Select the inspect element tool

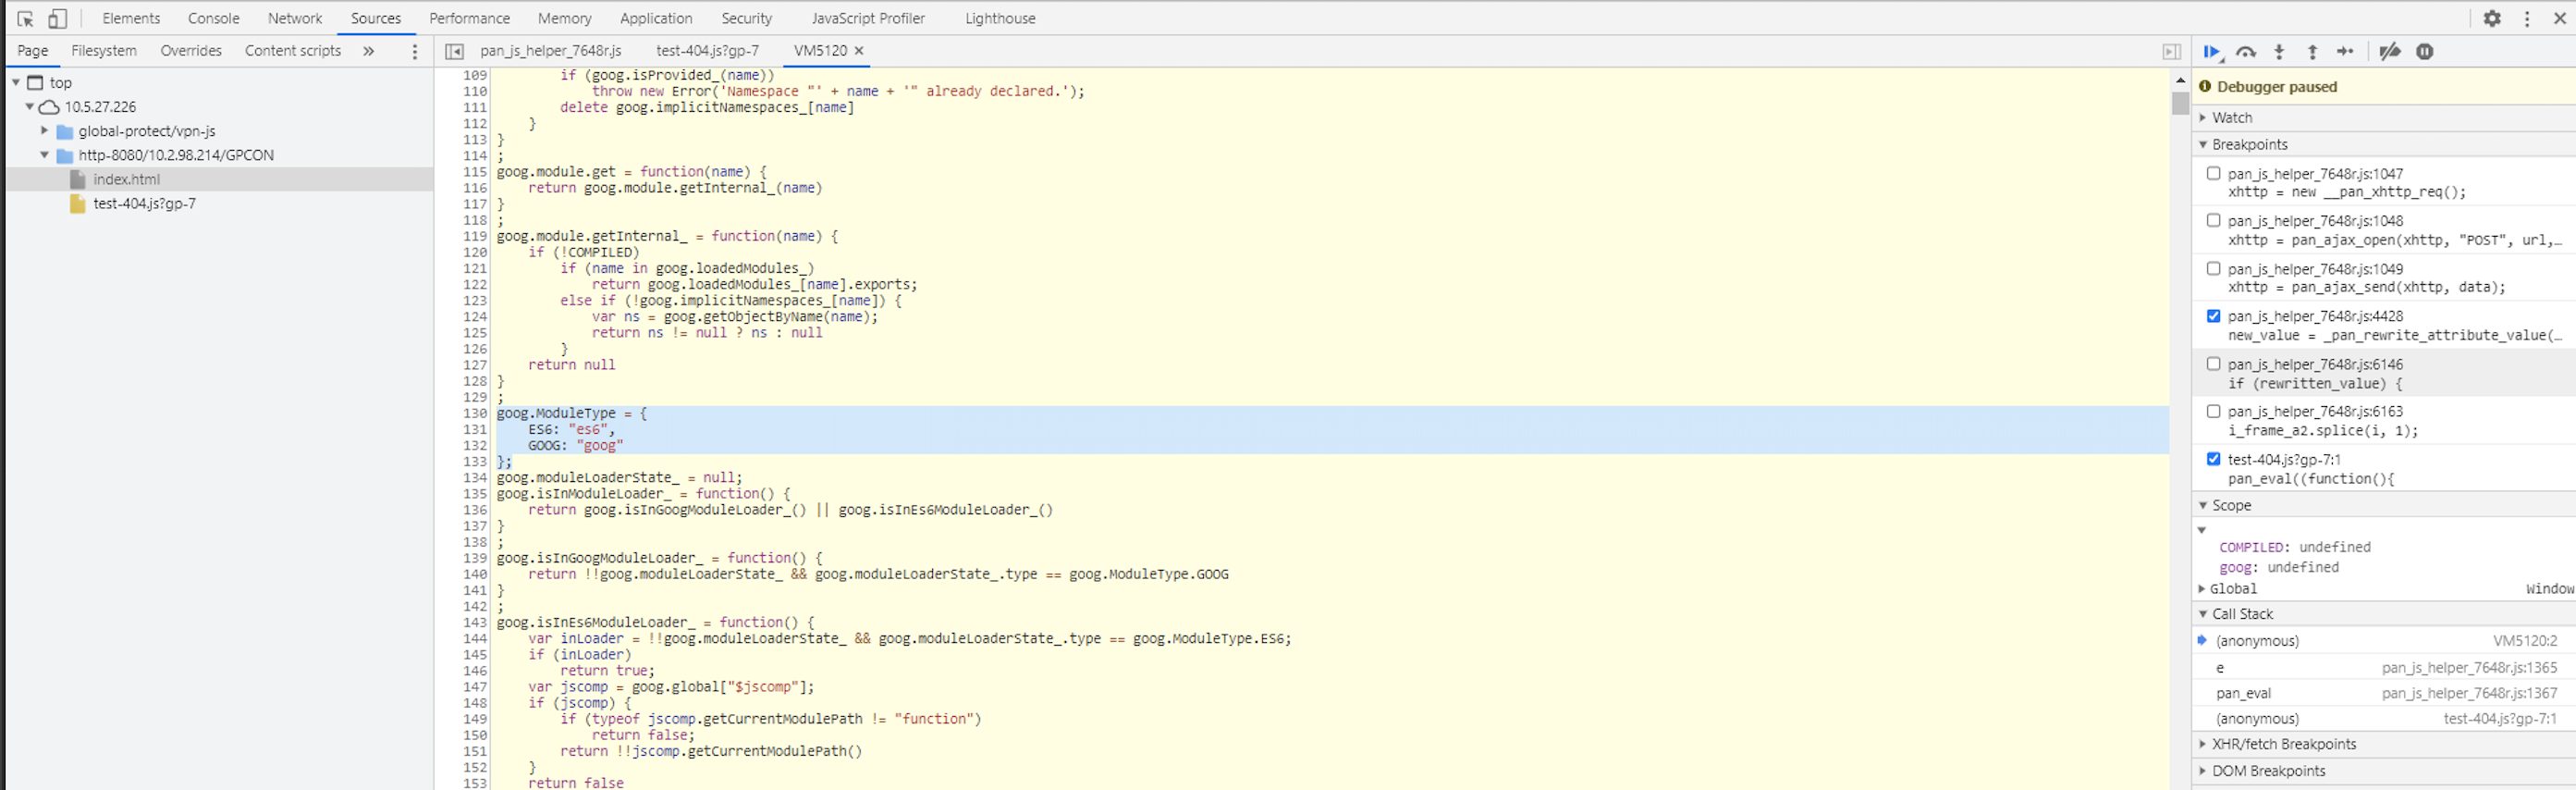tap(26, 18)
